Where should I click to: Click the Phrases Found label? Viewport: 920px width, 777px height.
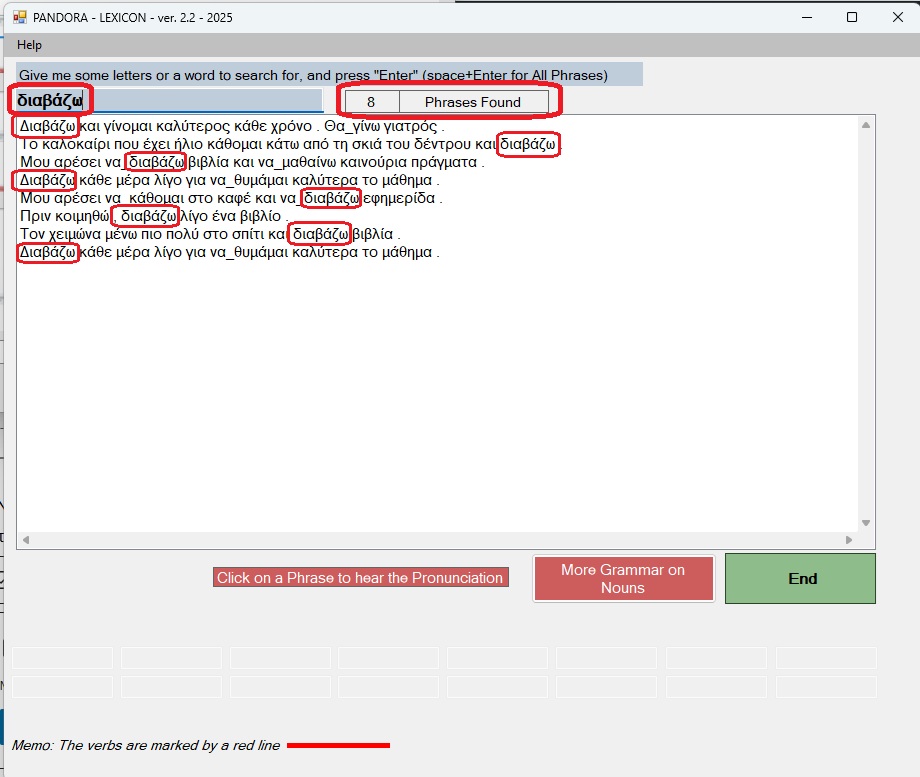[x=473, y=102]
